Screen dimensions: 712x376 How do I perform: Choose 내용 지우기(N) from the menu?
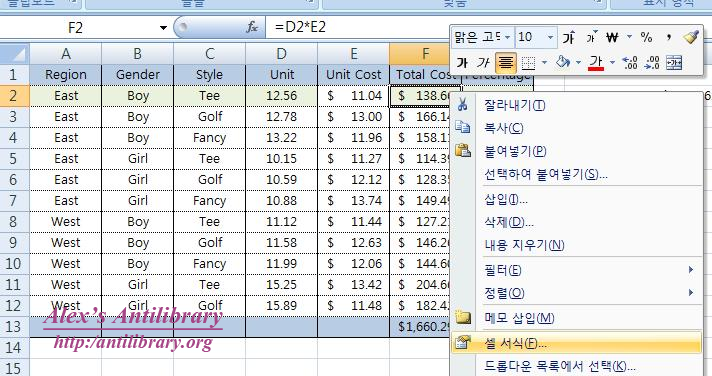coord(577,245)
